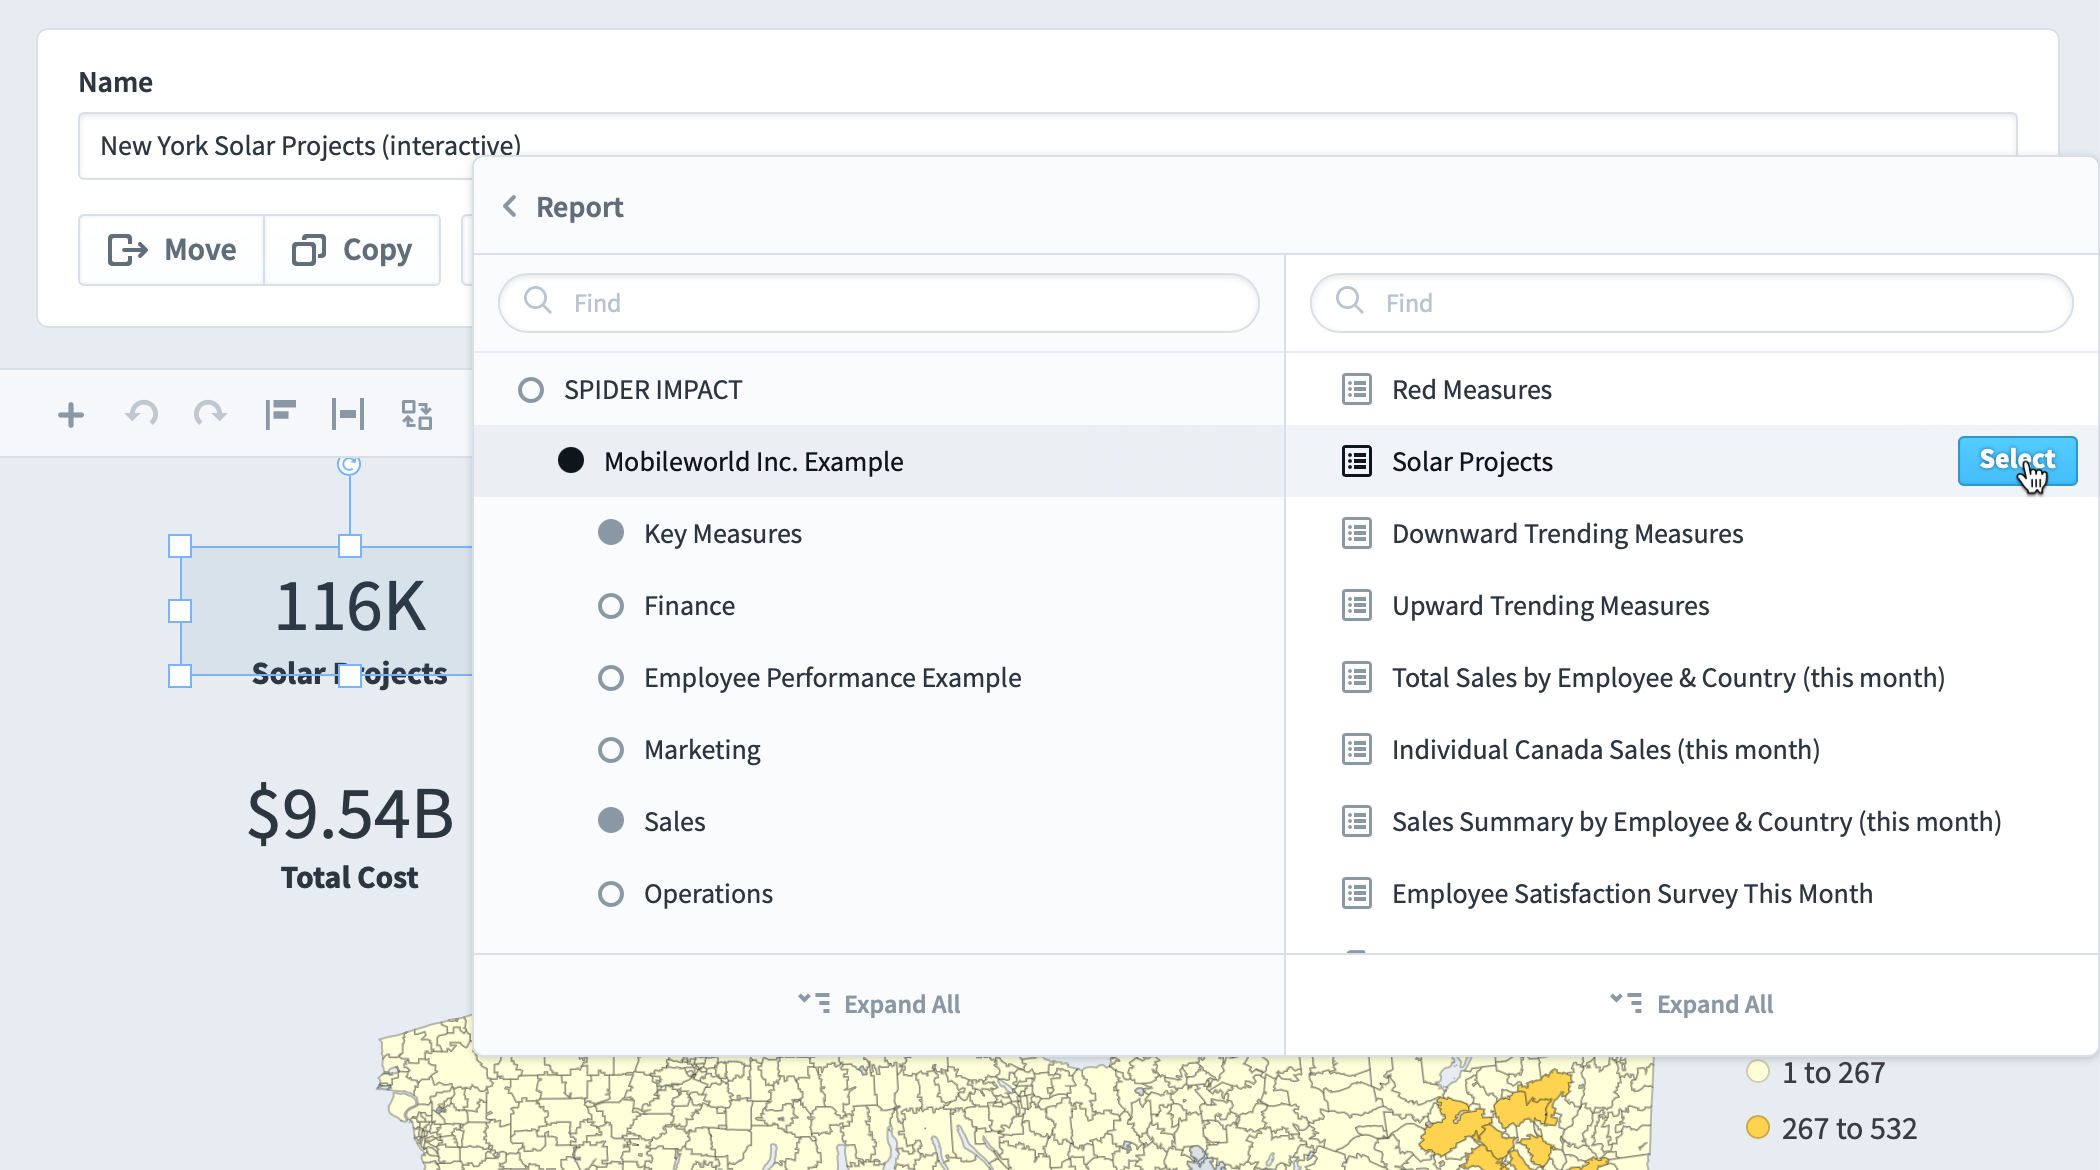Open the Red Measures report
Viewport: 2100px width, 1170px height.
(1692, 389)
